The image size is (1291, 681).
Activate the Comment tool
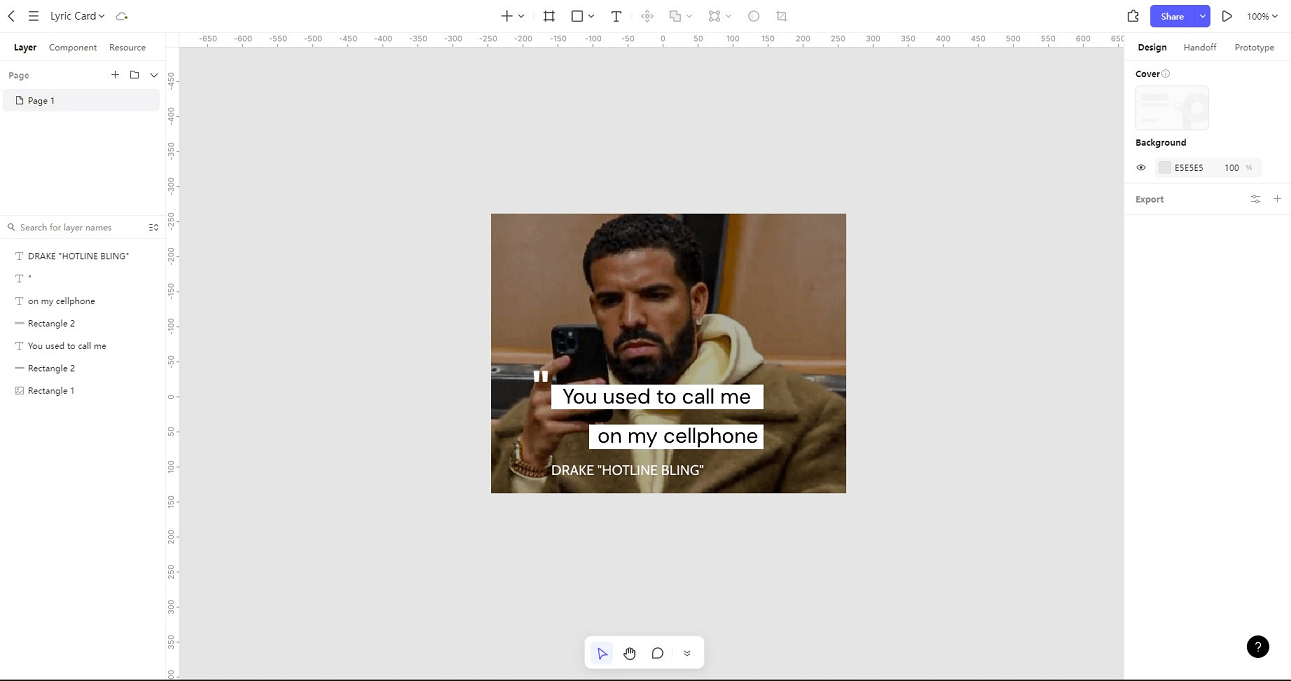pos(658,653)
